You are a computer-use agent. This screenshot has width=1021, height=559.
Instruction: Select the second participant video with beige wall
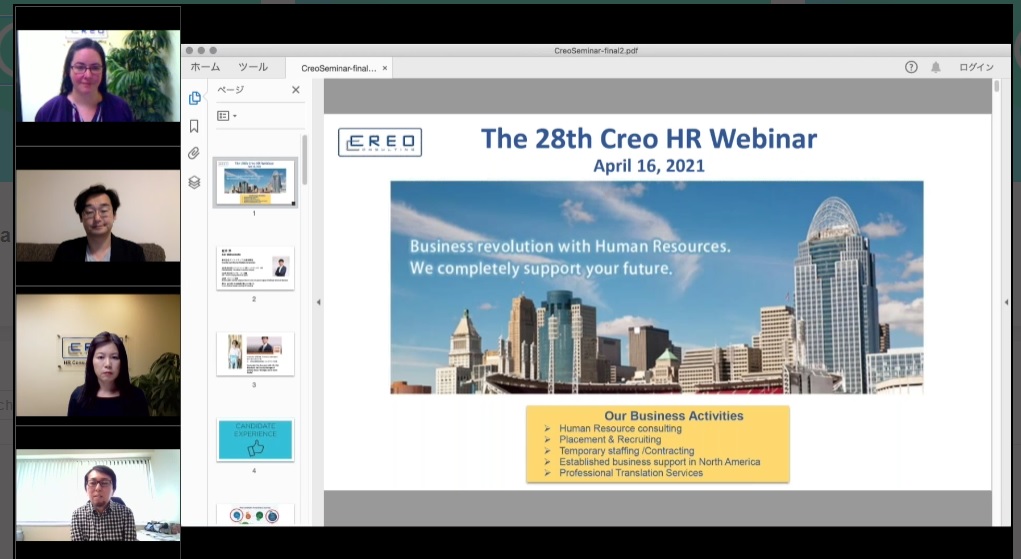coord(98,216)
